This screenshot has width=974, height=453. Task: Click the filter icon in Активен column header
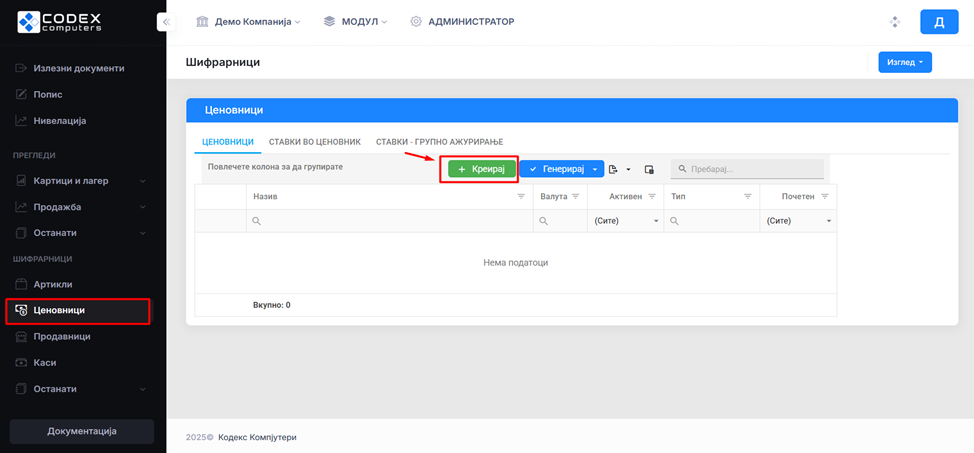[x=652, y=197]
